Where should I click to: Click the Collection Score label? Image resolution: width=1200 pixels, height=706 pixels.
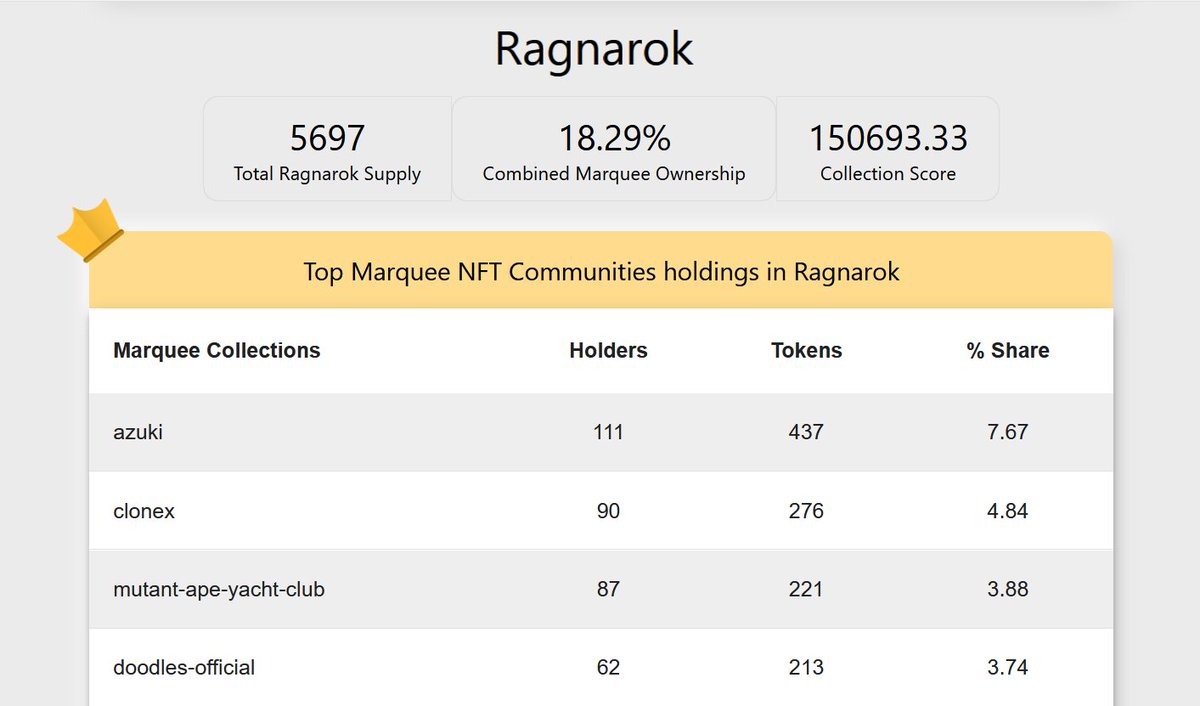888,174
